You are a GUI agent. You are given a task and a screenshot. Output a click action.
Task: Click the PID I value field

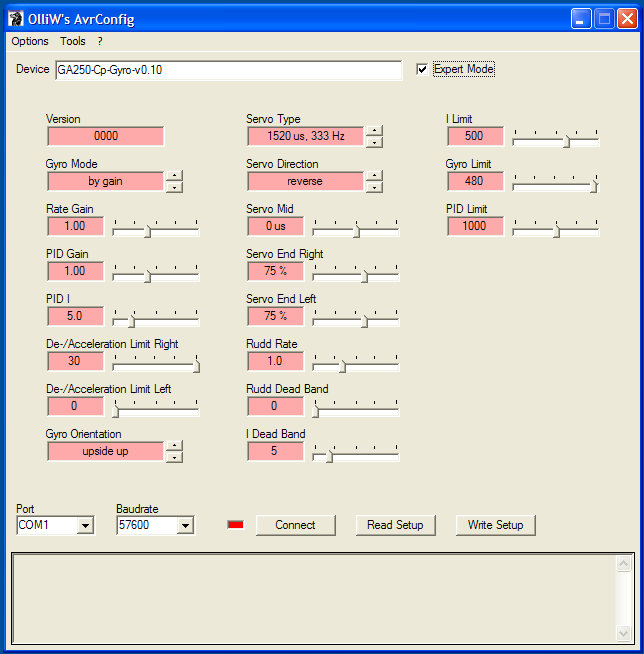pos(75,316)
